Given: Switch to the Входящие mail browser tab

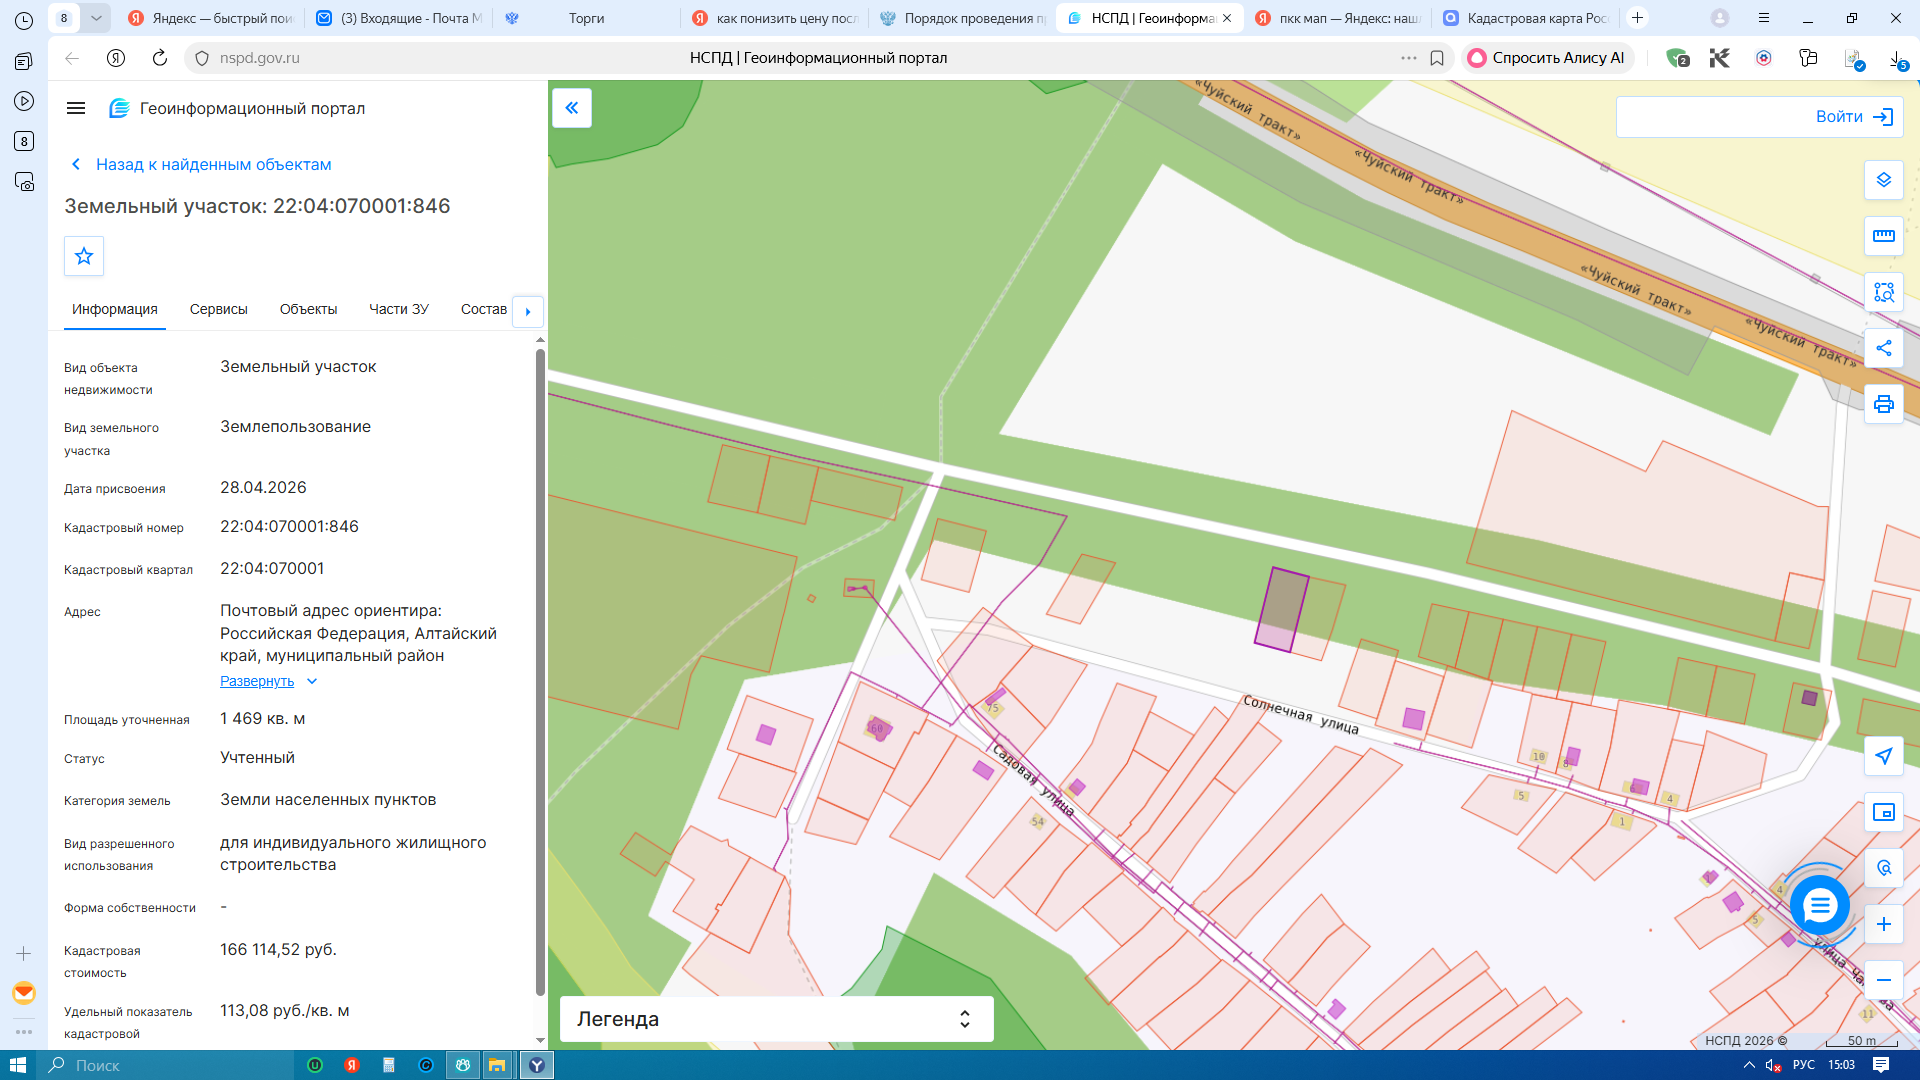Looking at the screenshot, I should 400,18.
